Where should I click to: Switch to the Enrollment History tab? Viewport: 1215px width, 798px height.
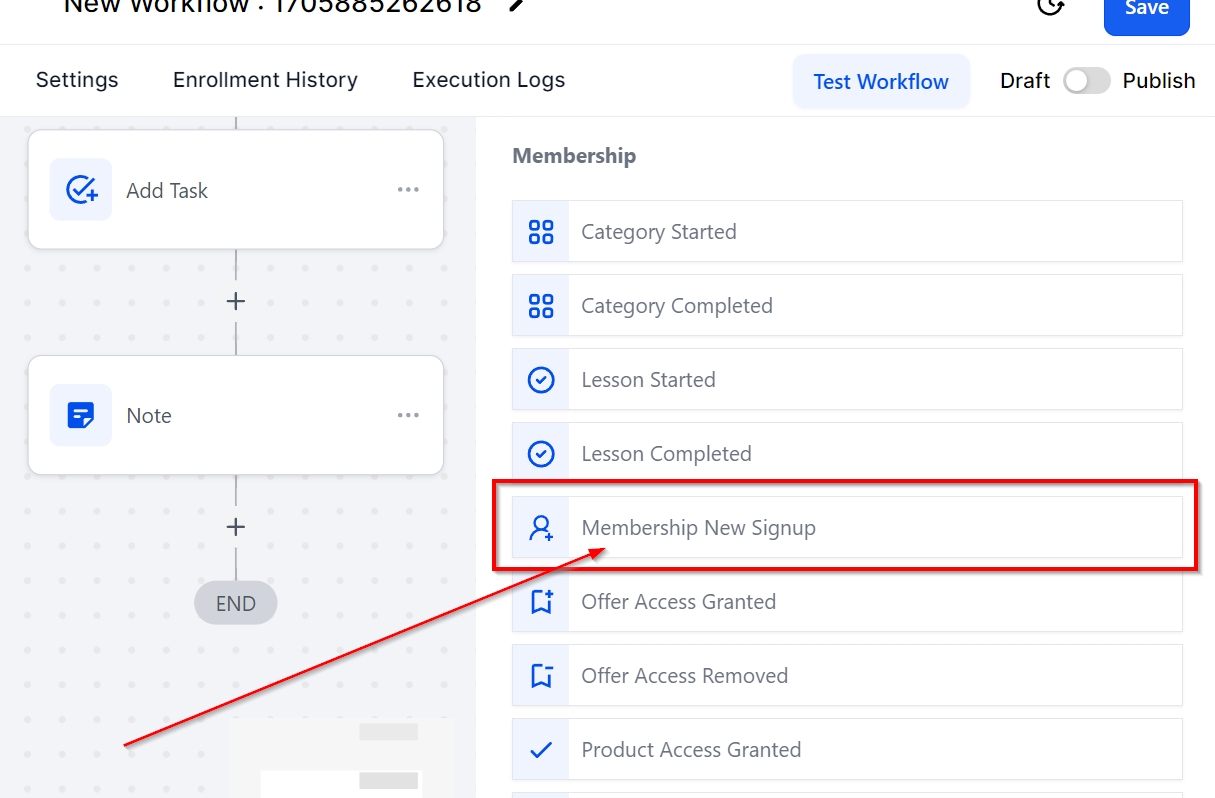[x=265, y=80]
